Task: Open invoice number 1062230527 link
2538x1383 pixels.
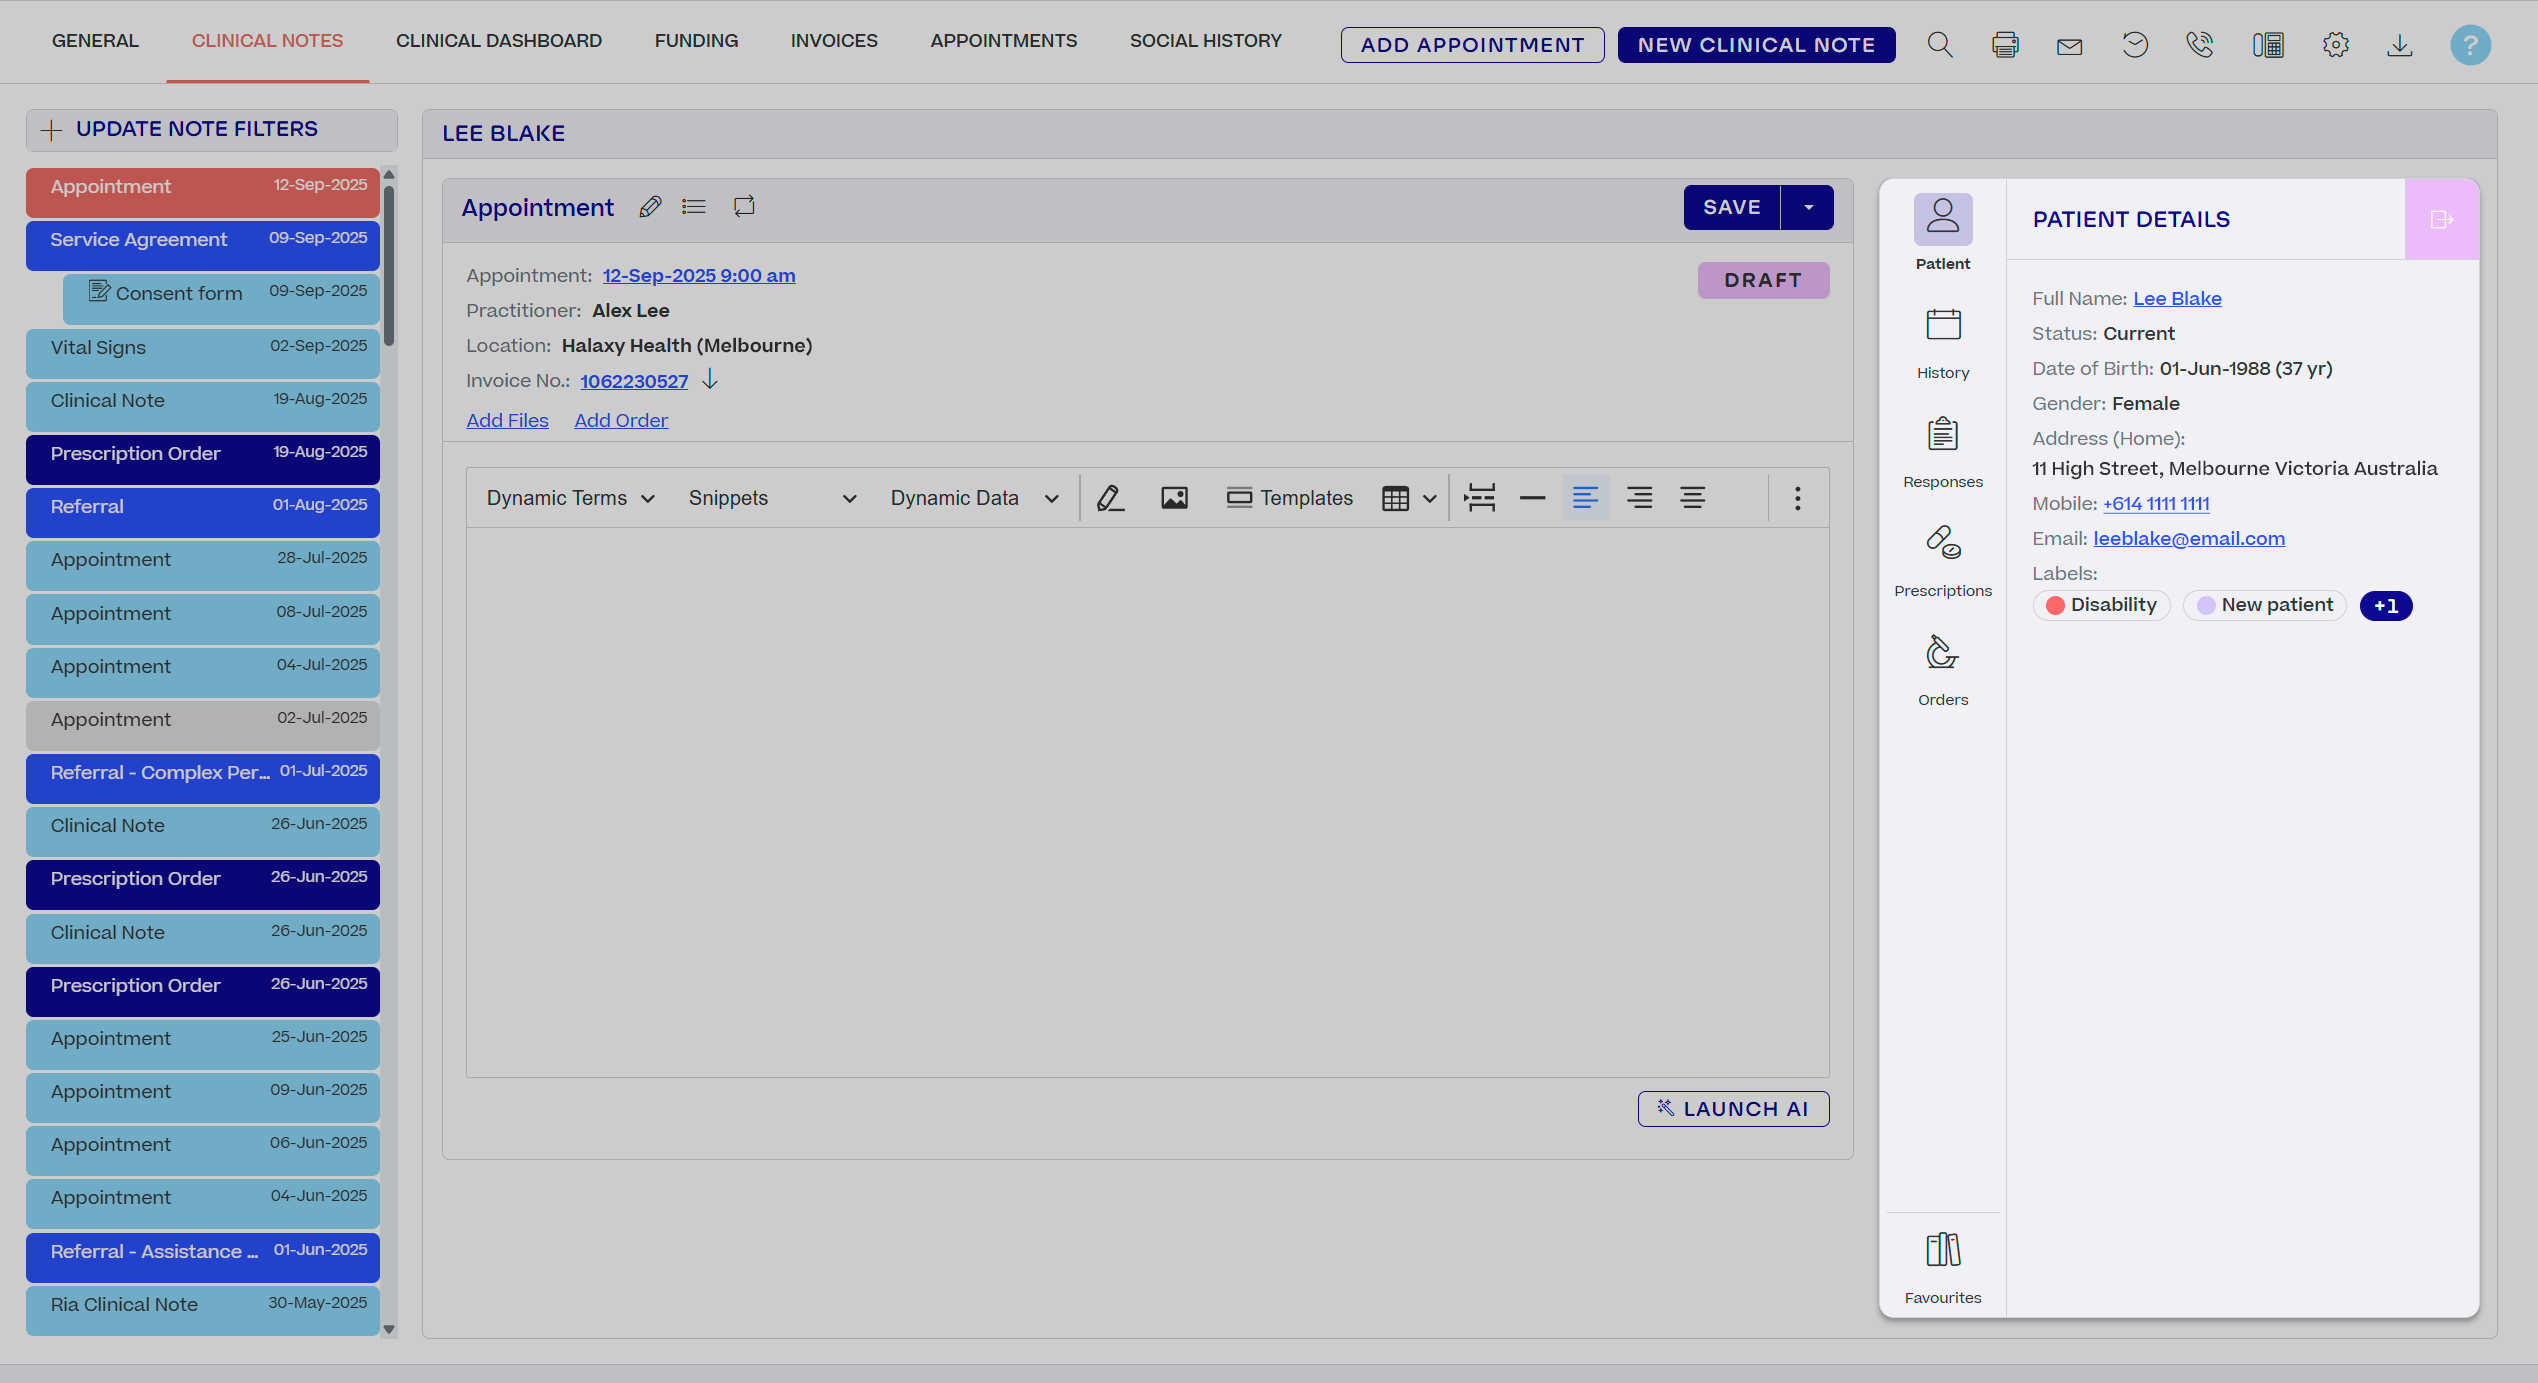Action: pyautogui.click(x=634, y=381)
